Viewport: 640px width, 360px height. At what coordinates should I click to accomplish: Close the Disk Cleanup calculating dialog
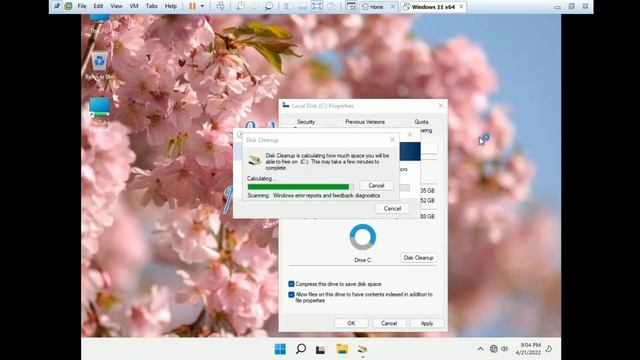click(x=392, y=140)
